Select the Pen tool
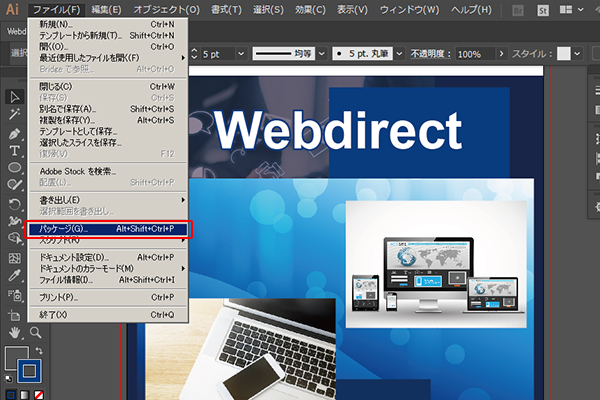 pos(15,134)
